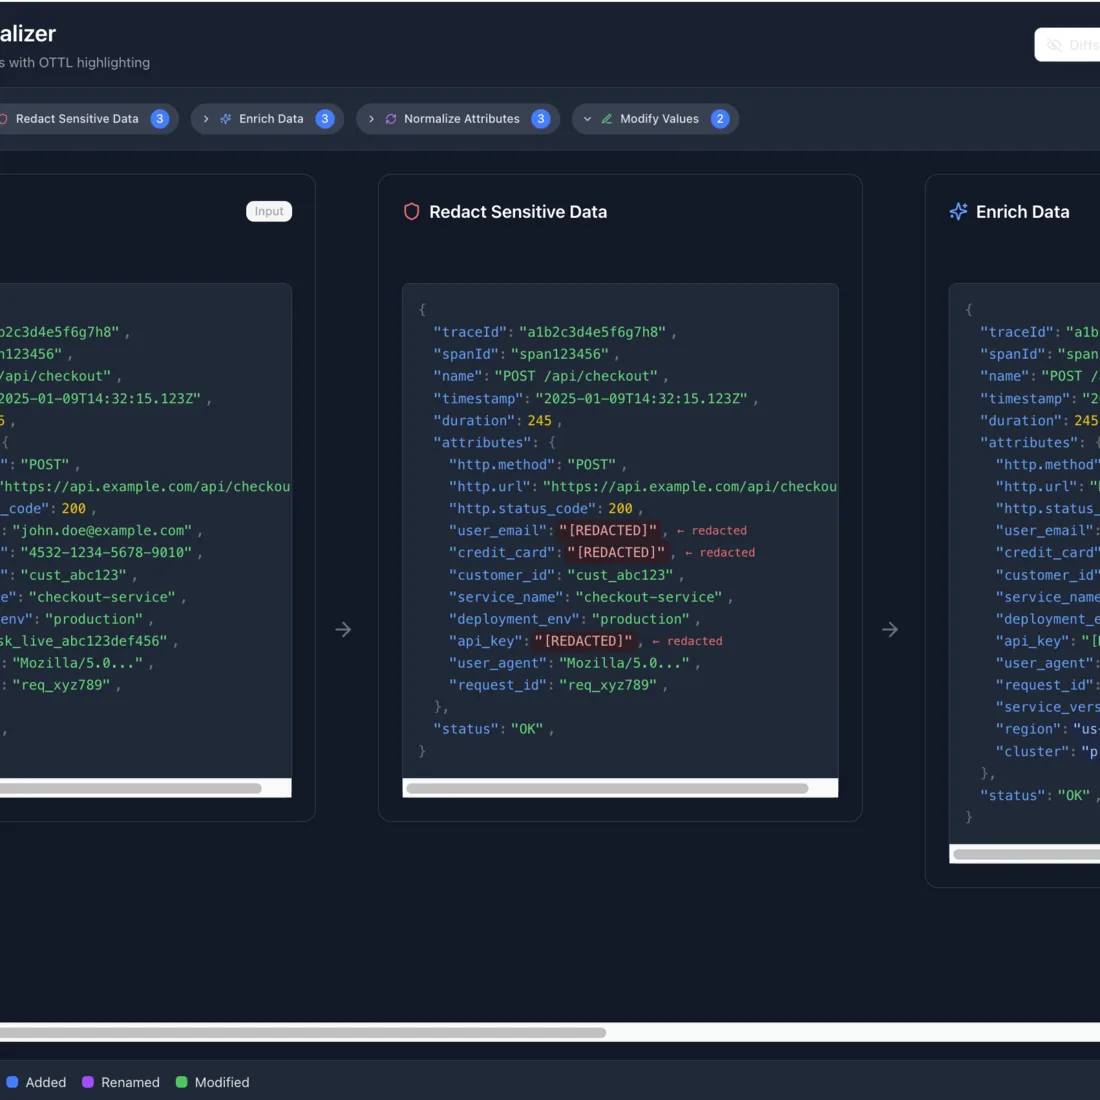Click "status" key in Redact card

click(467, 729)
